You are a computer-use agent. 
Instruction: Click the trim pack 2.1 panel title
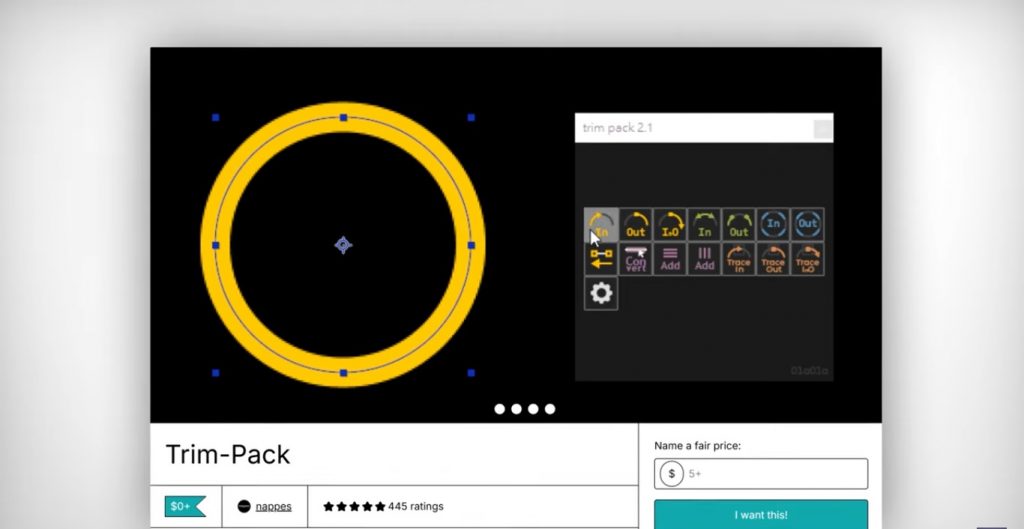617,128
